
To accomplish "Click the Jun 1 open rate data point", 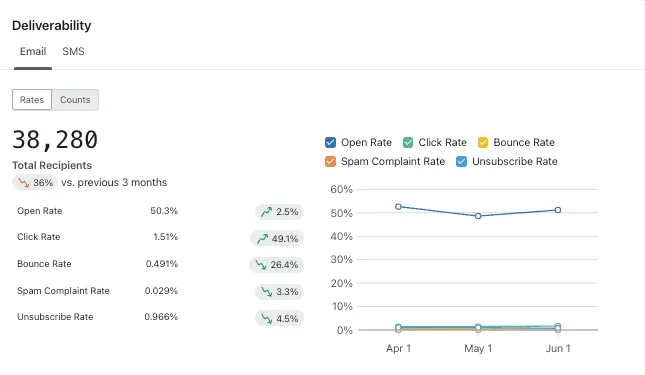I will pyautogui.click(x=558, y=210).
